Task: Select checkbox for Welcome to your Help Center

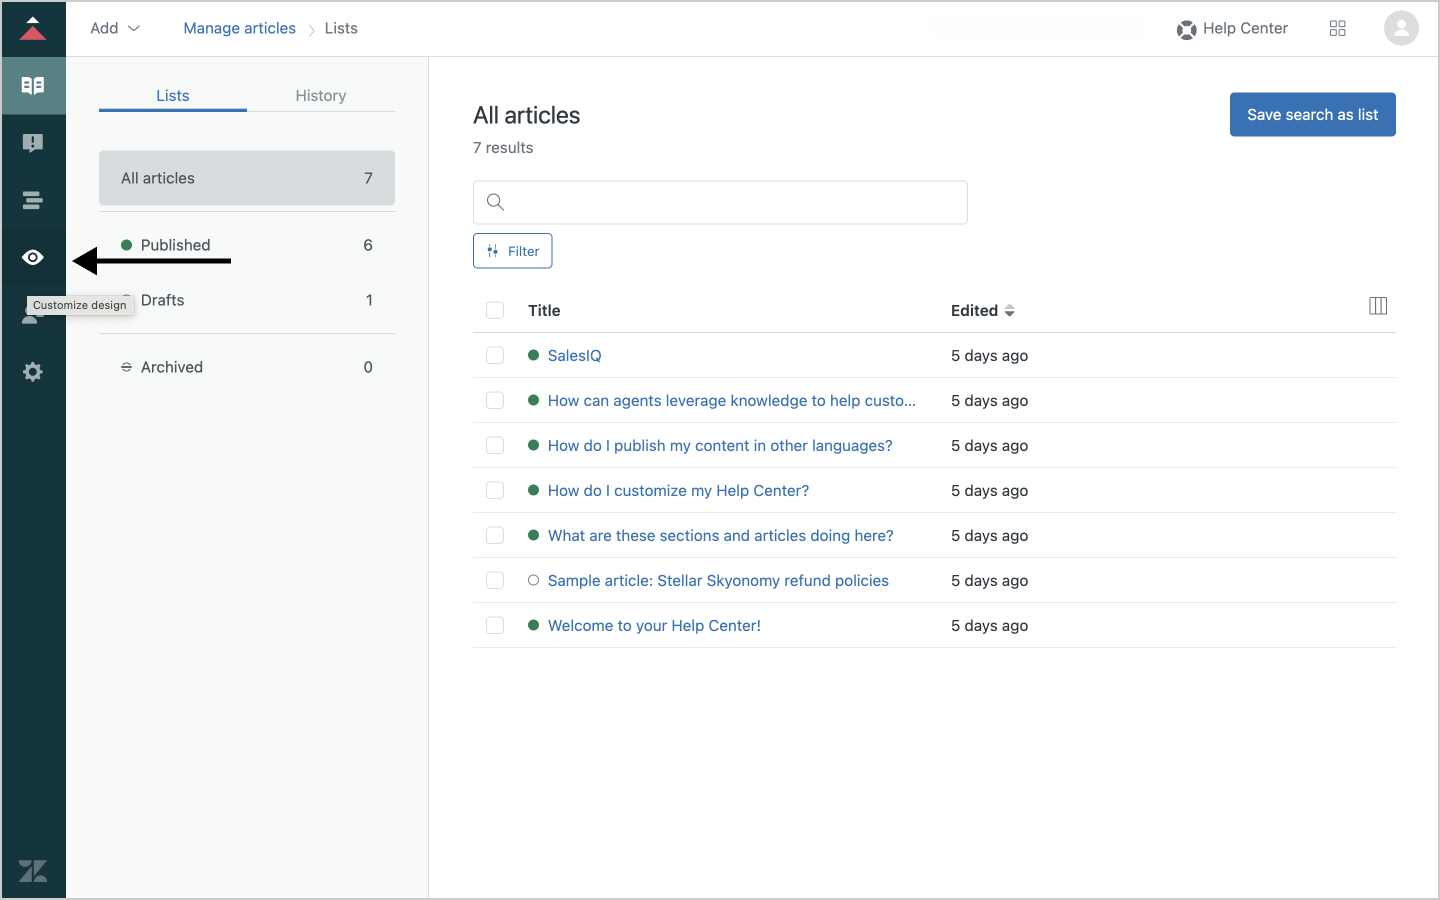Action: click(495, 626)
